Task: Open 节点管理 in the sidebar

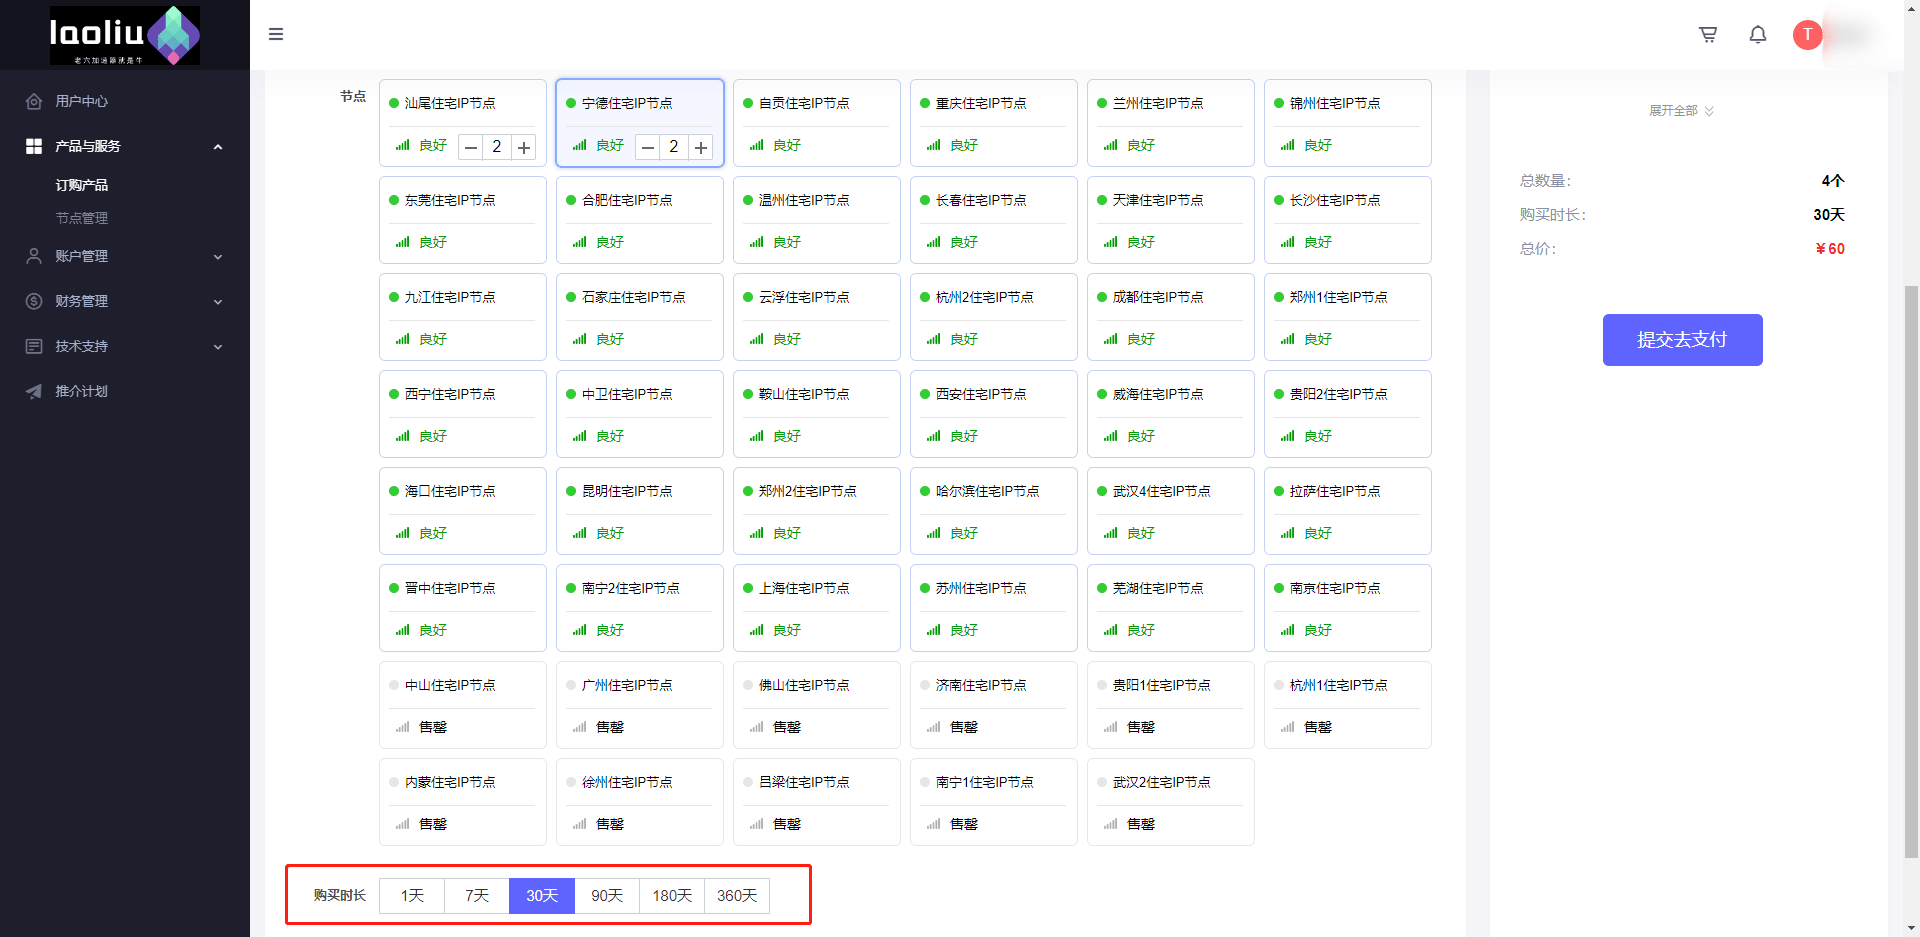Action: (x=82, y=218)
